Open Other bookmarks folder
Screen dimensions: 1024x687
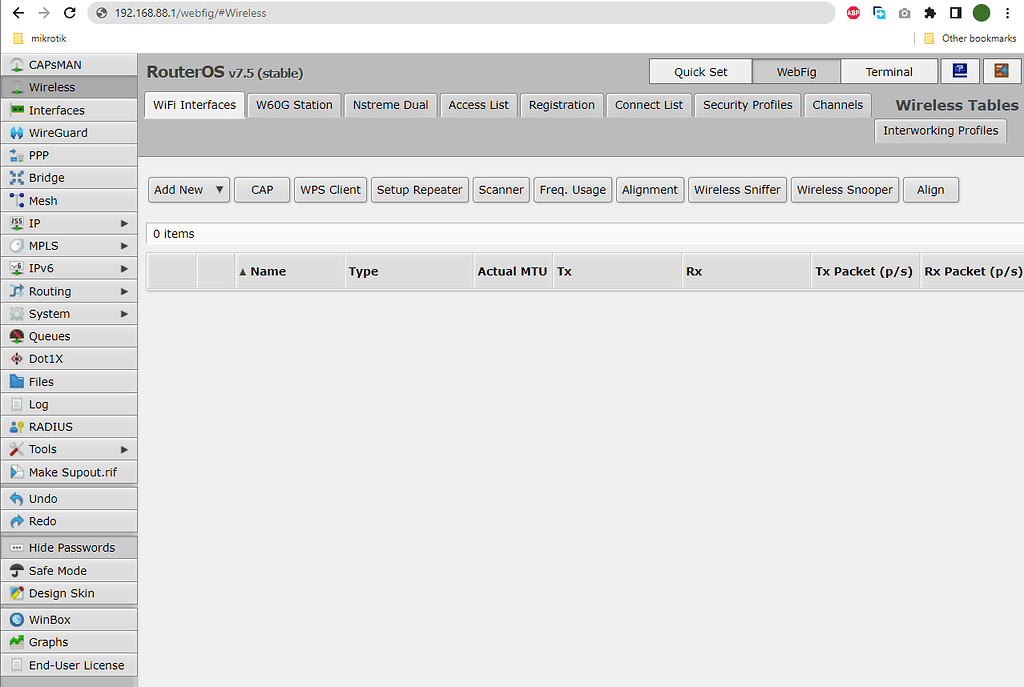[x=970, y=39]
